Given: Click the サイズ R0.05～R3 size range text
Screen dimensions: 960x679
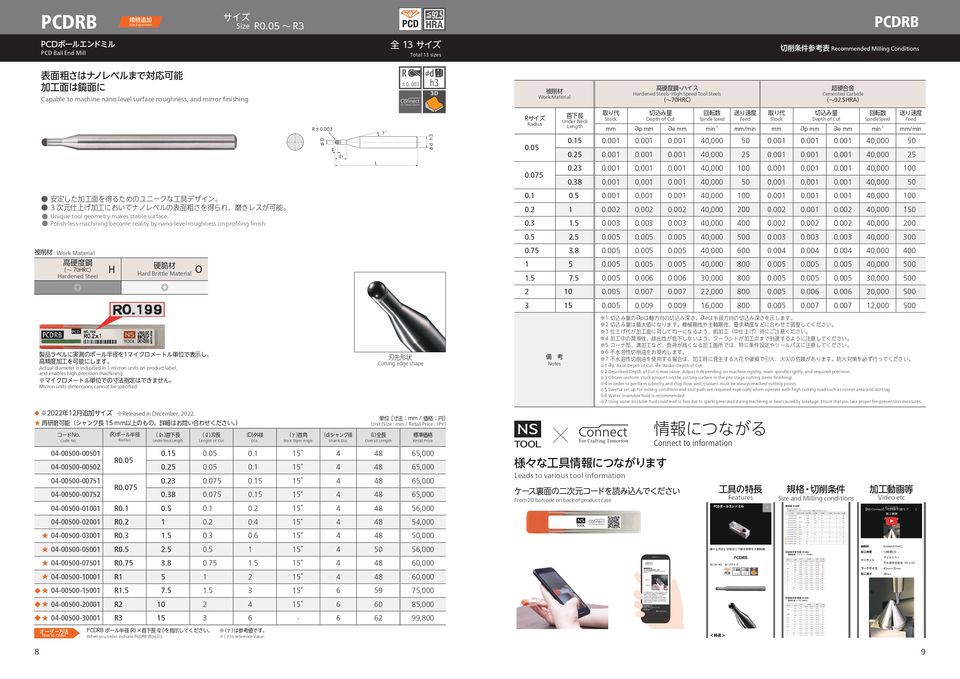Looking at the screenshot, I should (x=263, y=21).
